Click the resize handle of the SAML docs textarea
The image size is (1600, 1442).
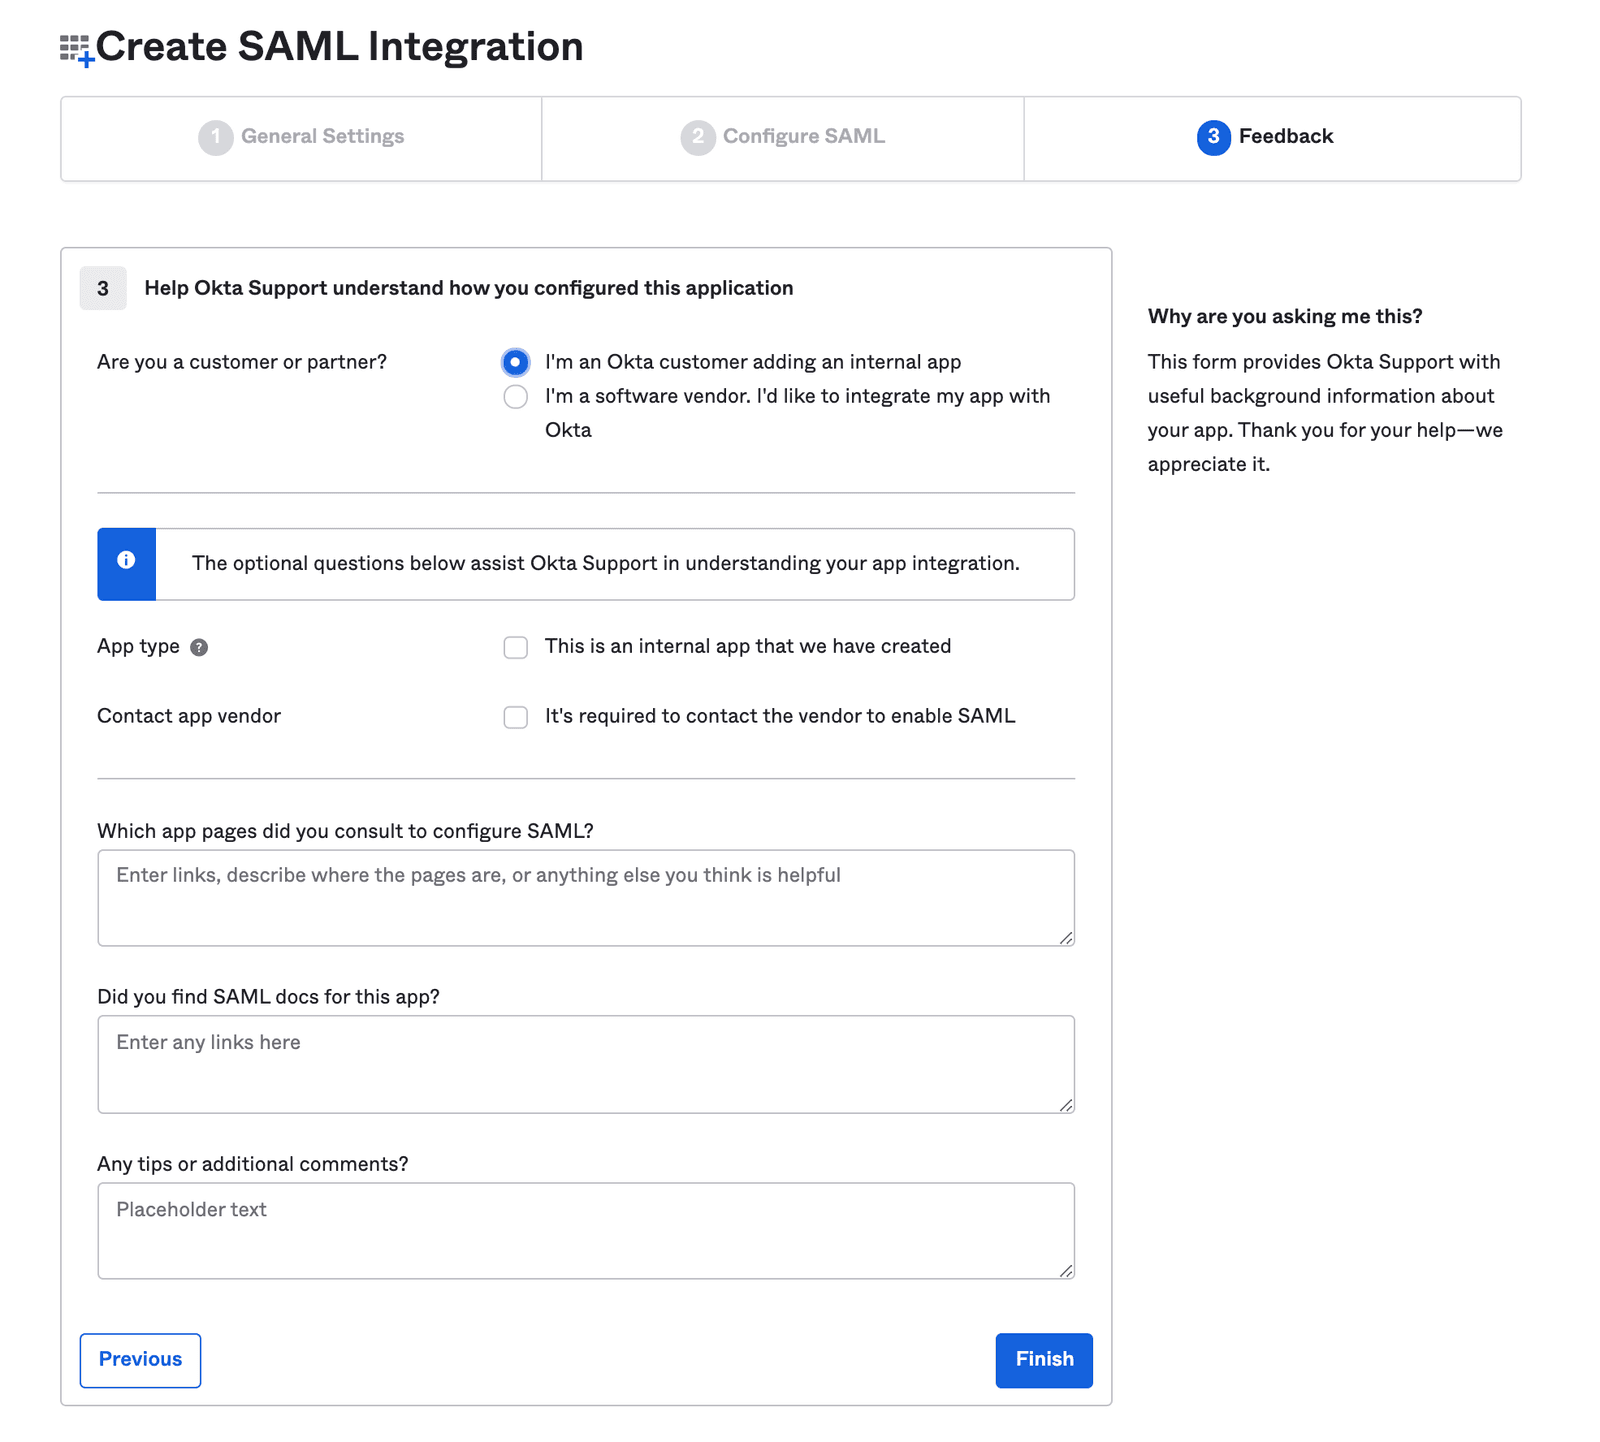pyautogui.click(x=1067, y=1104)
